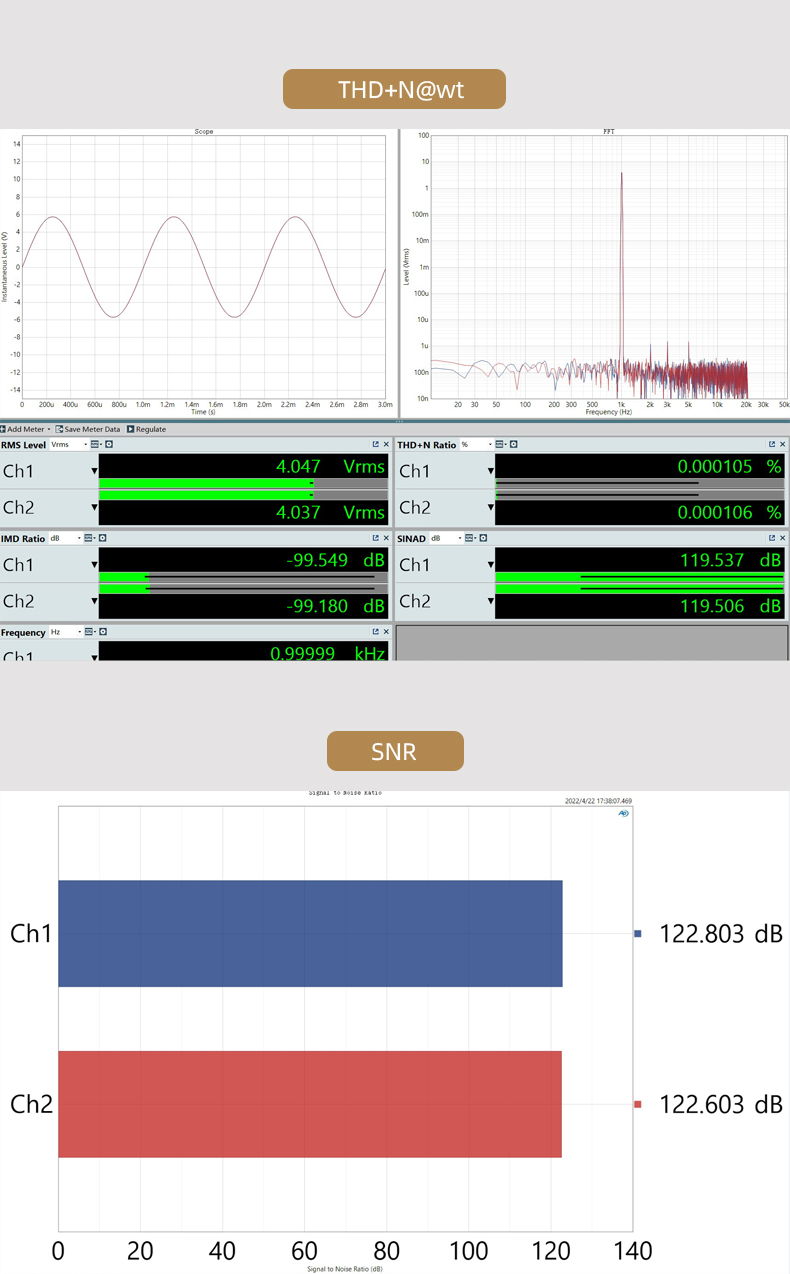The height and width of the screenshot is (1274, 790).
Task: Click the IMD Ratio Ch1 level bar
Action: point(240,577)
